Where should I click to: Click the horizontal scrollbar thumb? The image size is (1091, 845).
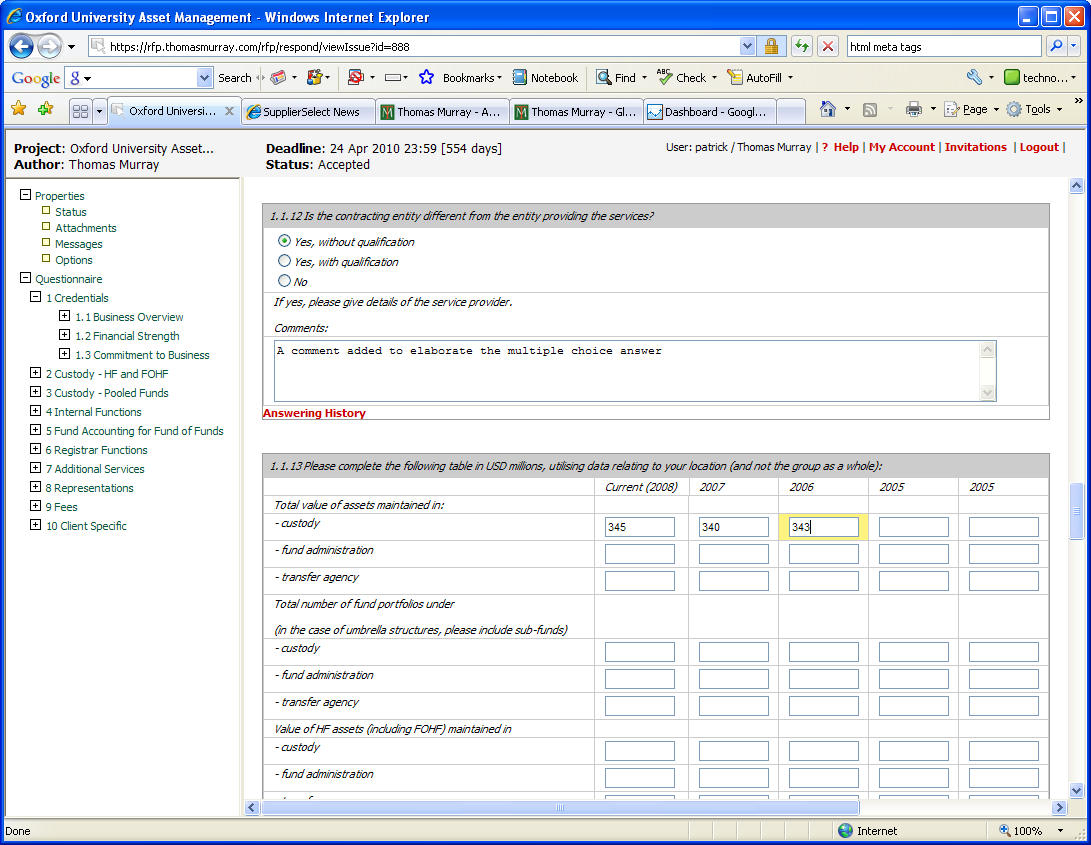560,807
